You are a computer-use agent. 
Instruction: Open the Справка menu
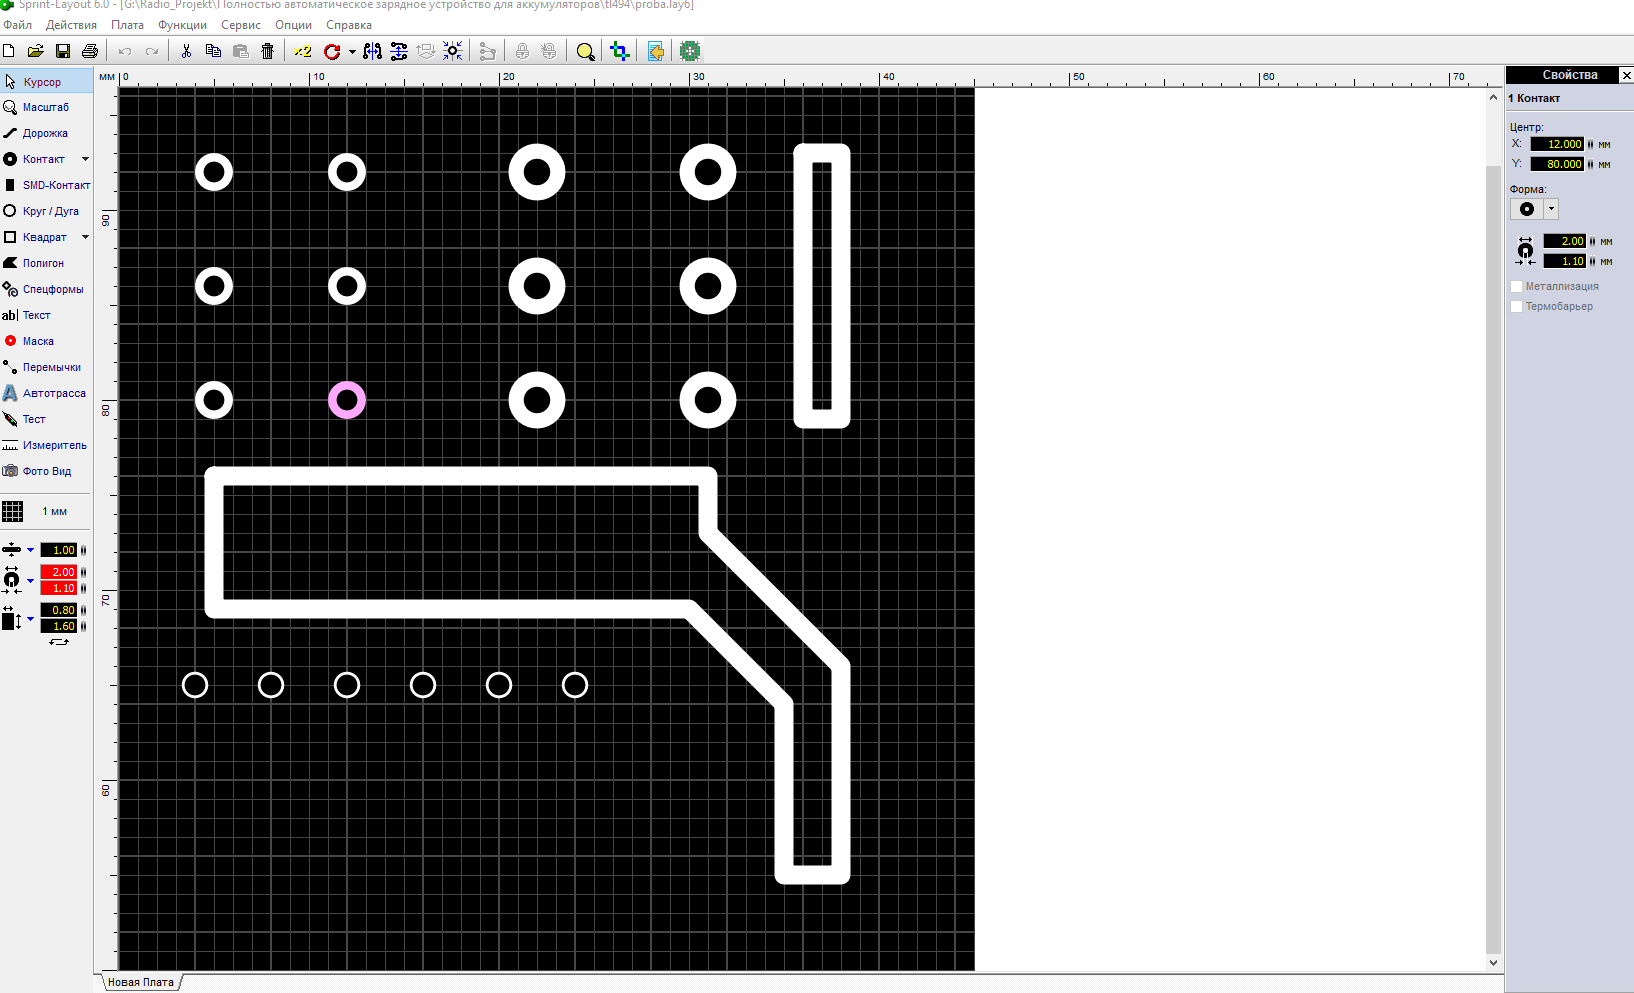349,25
